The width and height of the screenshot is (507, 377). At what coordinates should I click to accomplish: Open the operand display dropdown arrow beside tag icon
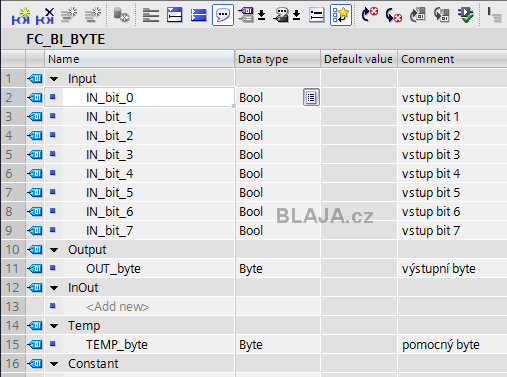point(262,15)
